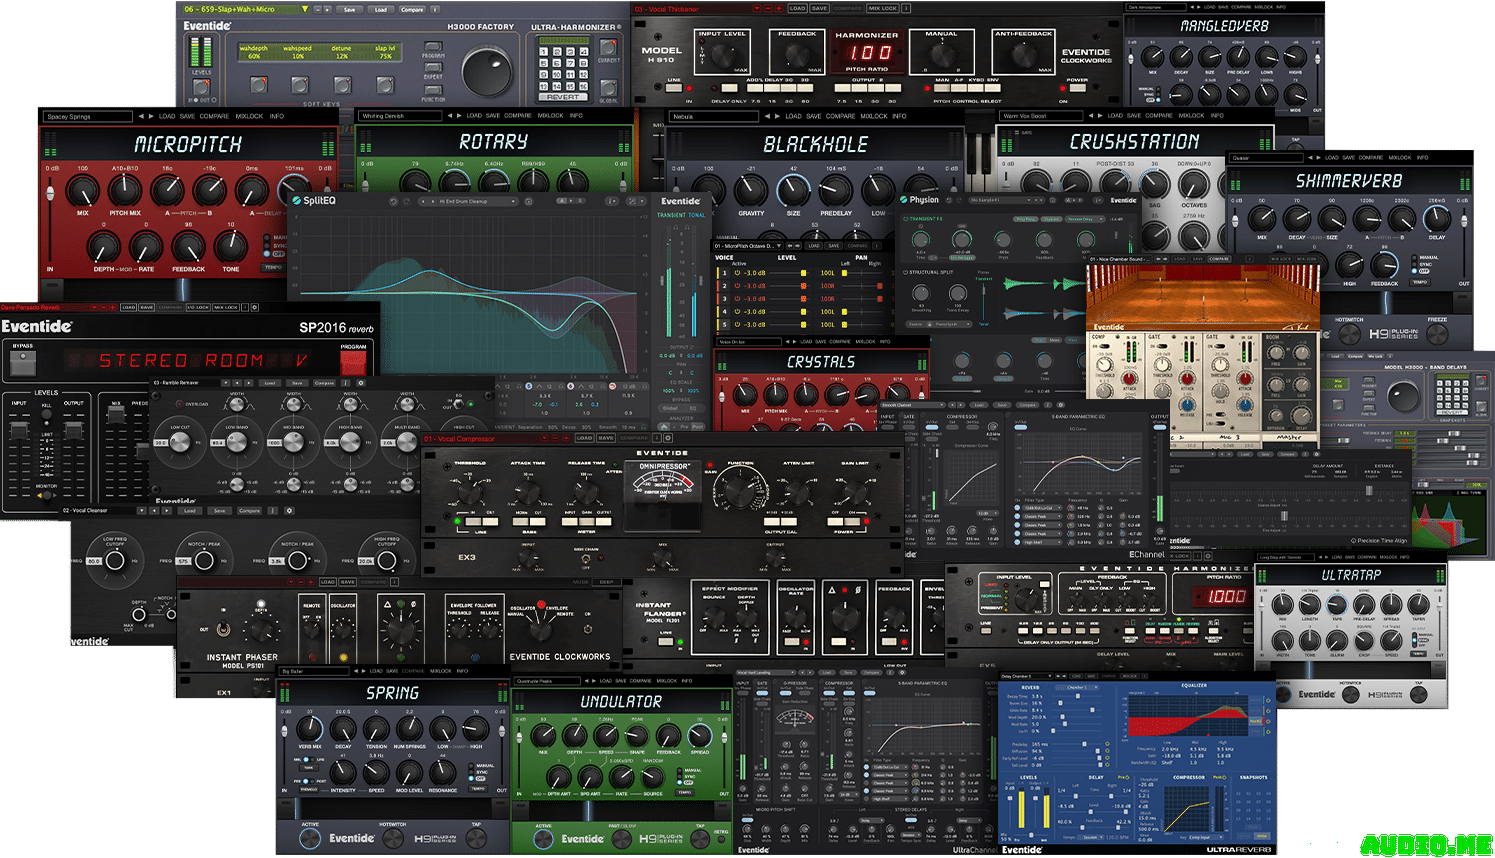Click the MicroPitch MIX knob
The height and width of the screenshot is (858, 1495).
click(x=82, y=191)
